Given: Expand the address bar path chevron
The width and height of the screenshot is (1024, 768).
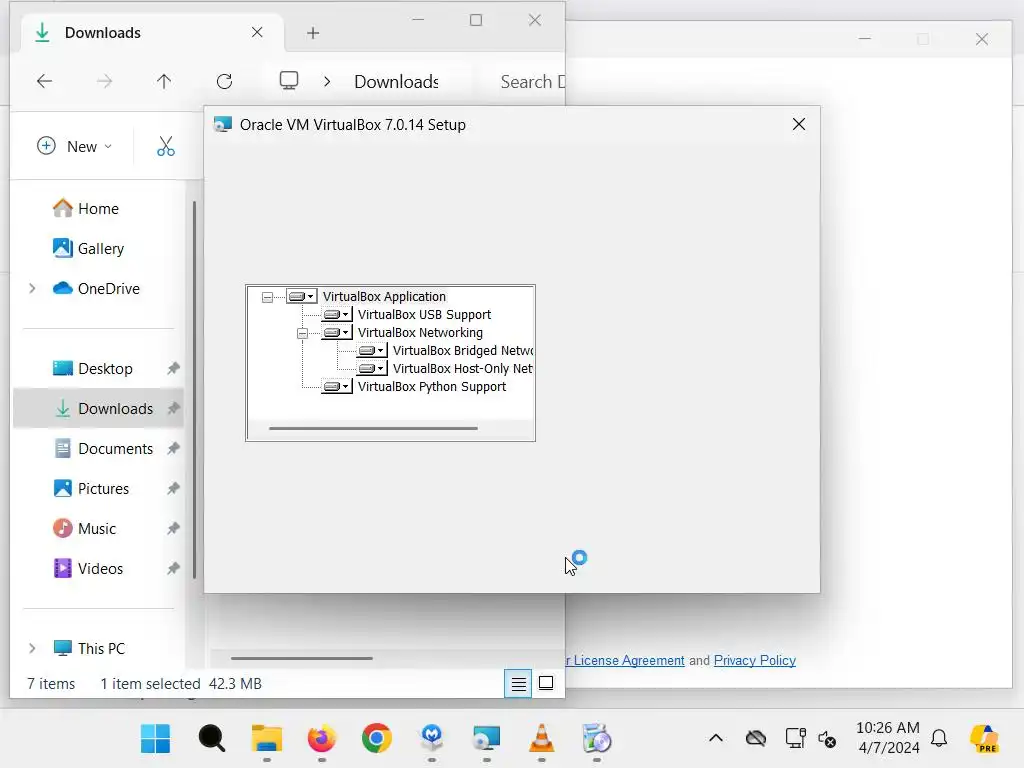Looking at the screenshot, I should [x=327, y=82].
